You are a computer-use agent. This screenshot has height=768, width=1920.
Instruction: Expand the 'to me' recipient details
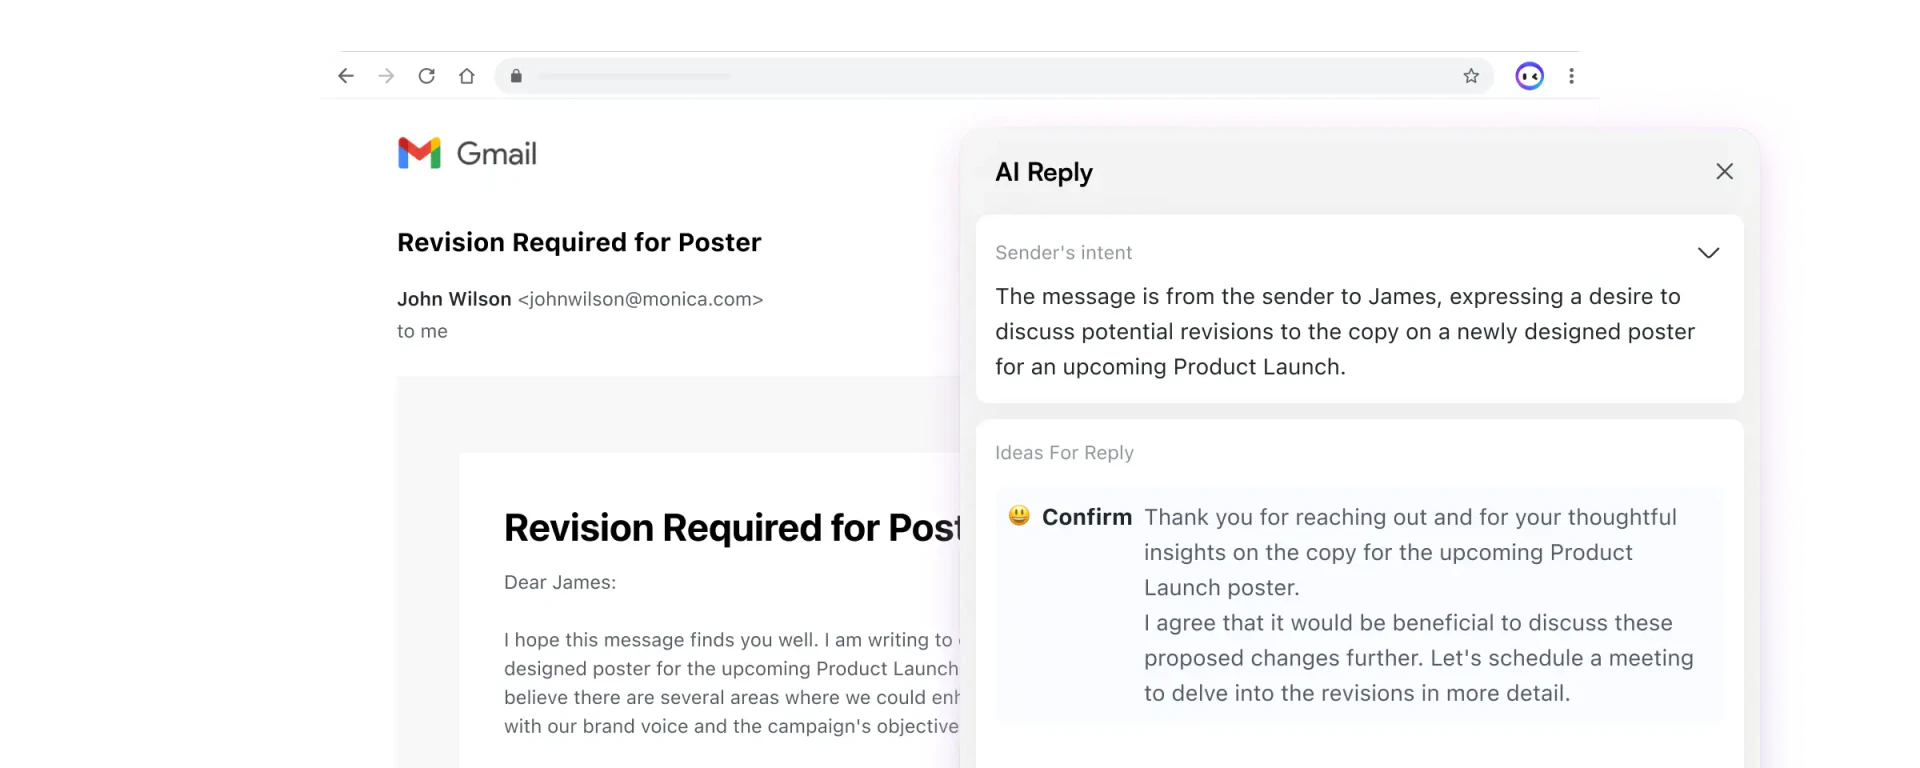pos(422,331)
